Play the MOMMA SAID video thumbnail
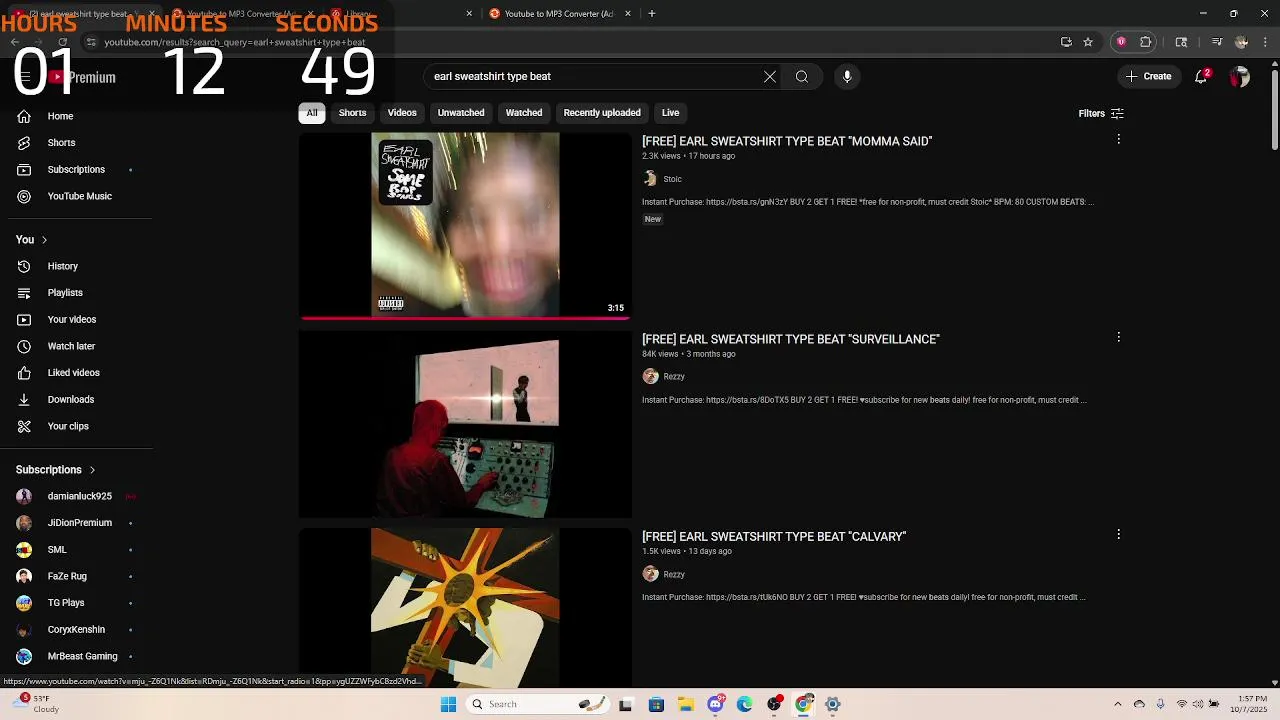 click(x=465, y=226)
